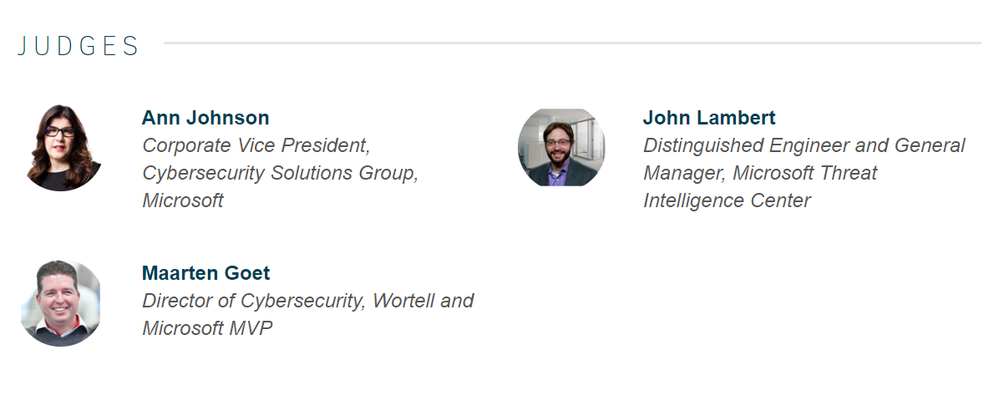999x411 pixels.
Task: Click 'Director of Cybersecurity, Wortell and' line
Action: (x=308, y=301)
